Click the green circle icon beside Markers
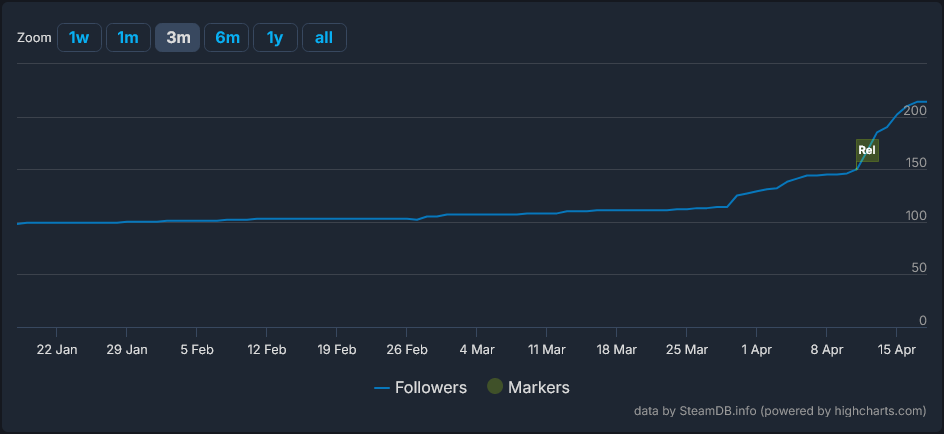Viewport: 944px width, 434px height. tap(494, 387)
